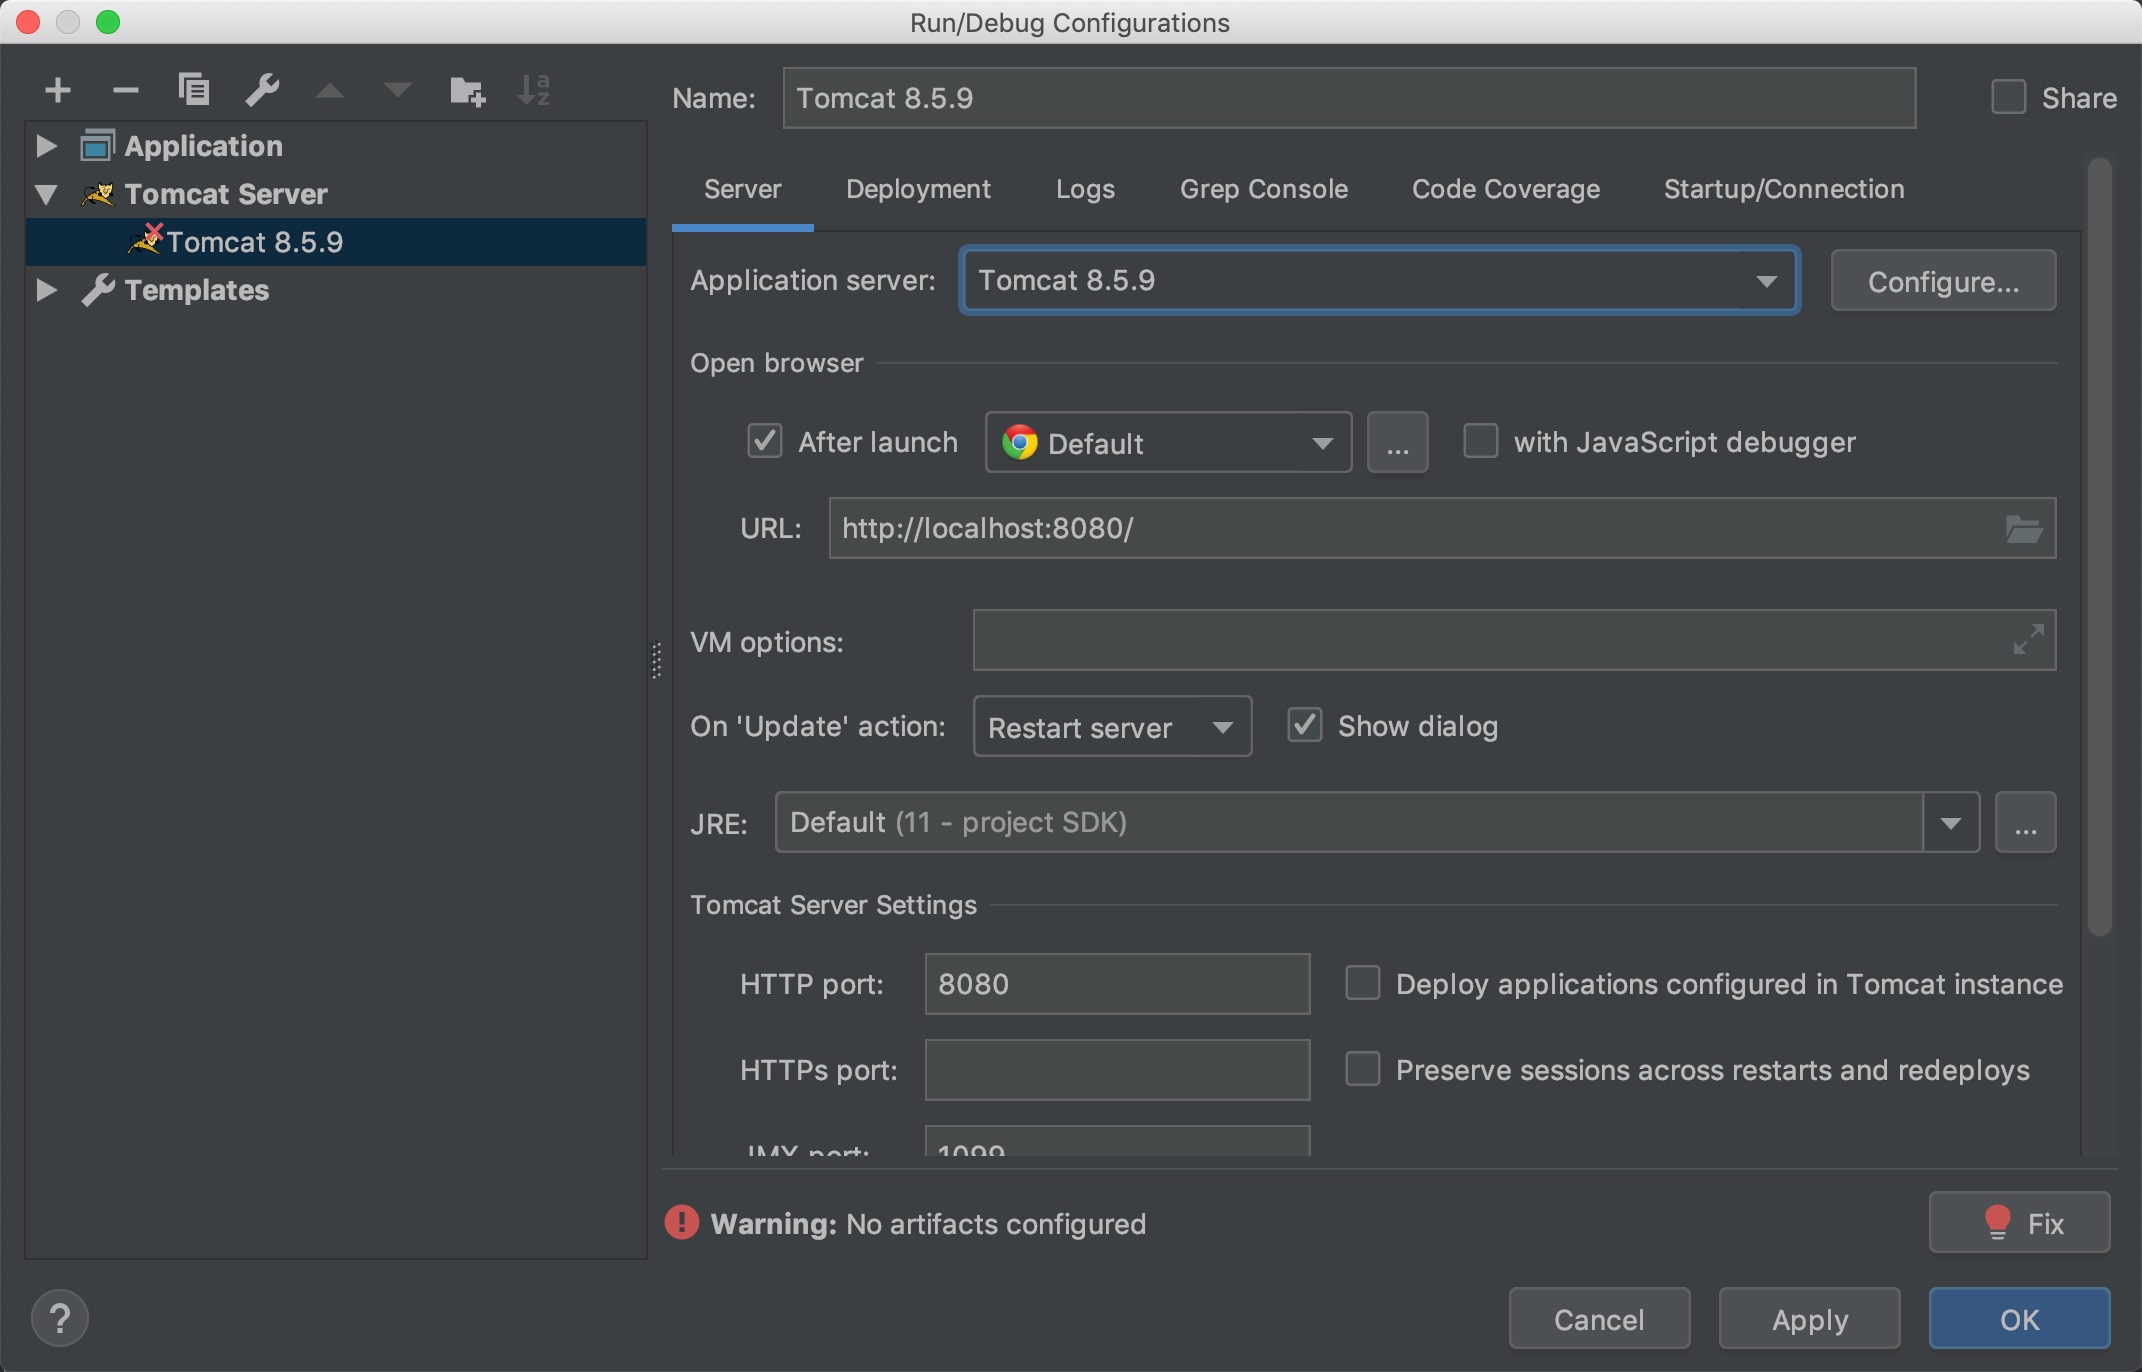The height and width of the screenshot is (1372, 2142).
Task: Move configuration up arrow
Action: coord(330,92)
